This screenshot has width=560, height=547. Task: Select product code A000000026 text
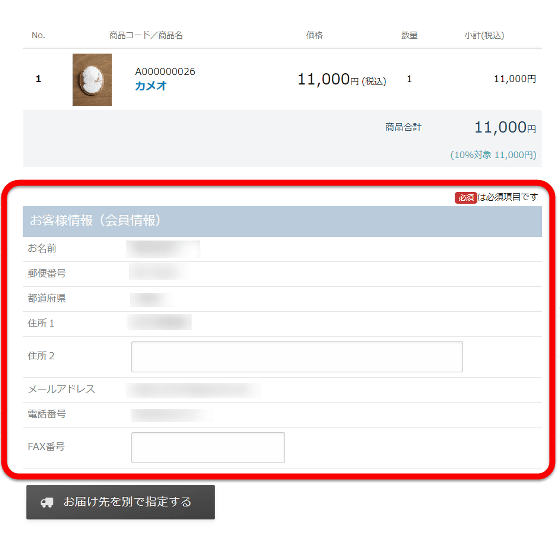tap(165, 71)
